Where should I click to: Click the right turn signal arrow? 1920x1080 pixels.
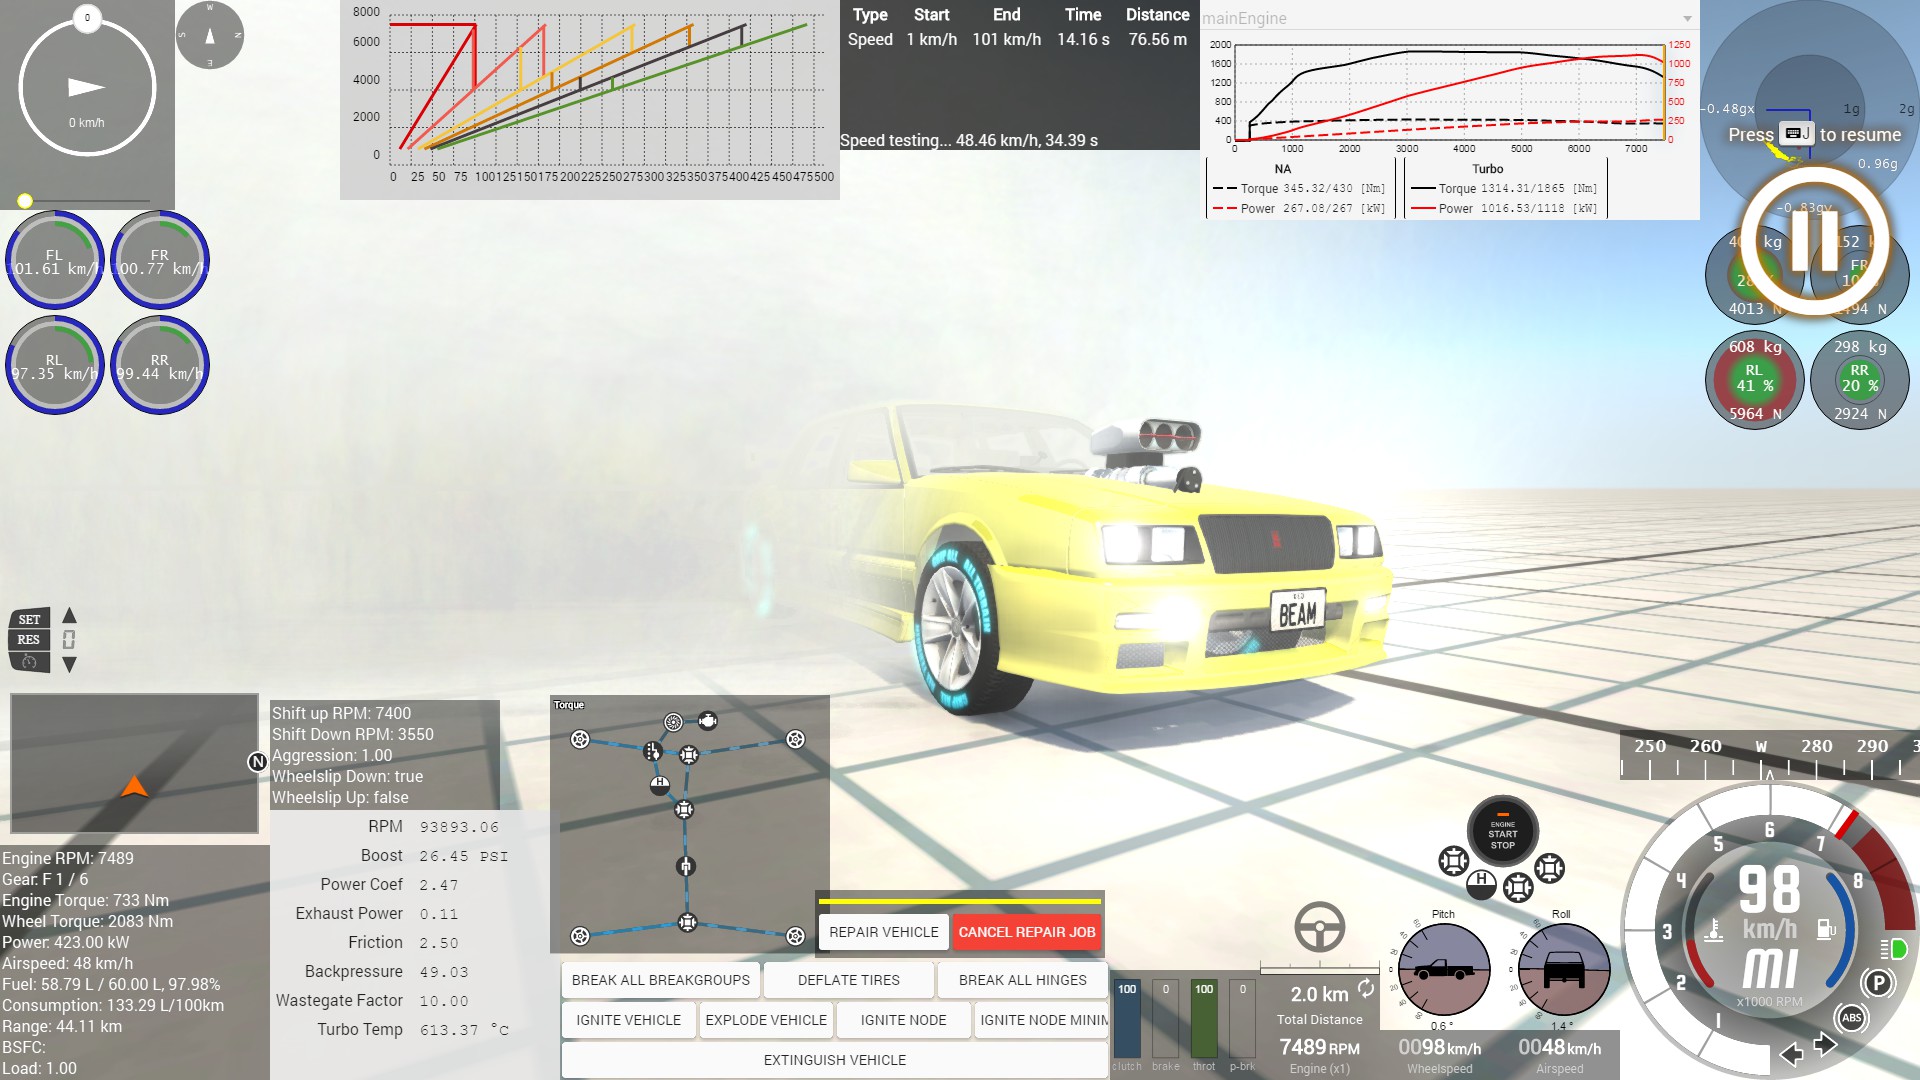tap(1825, 1044)
